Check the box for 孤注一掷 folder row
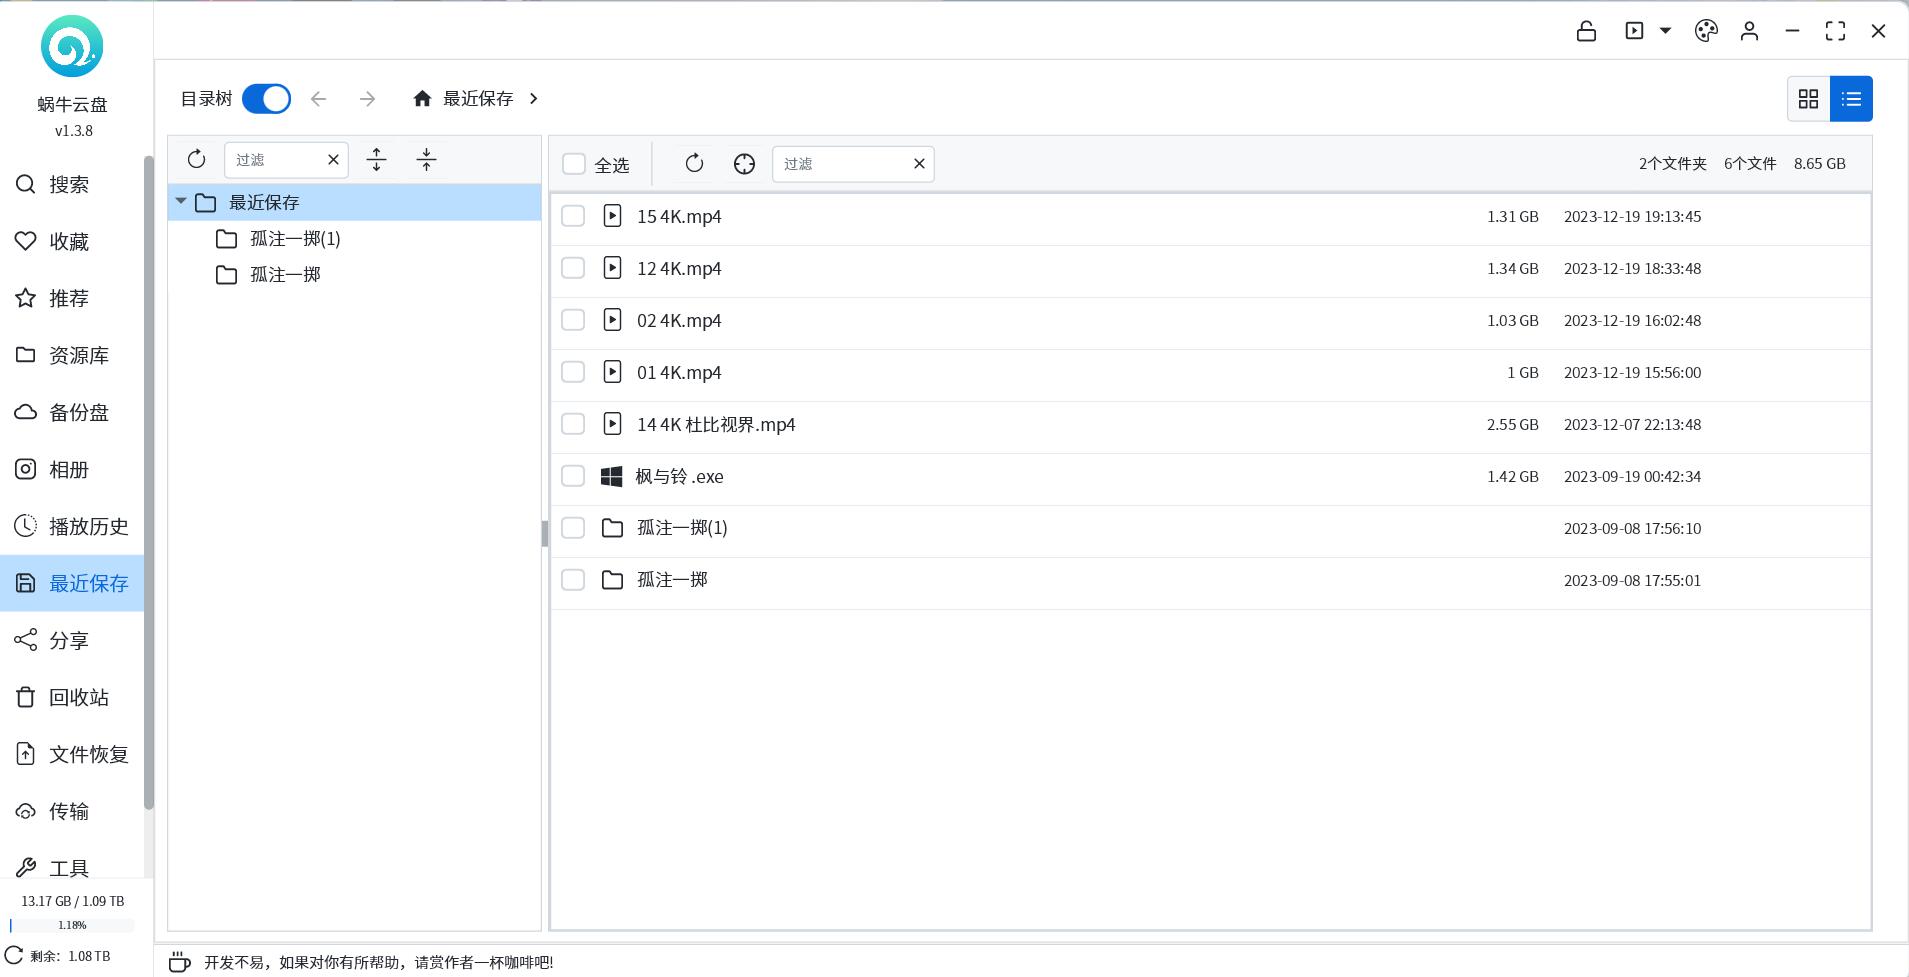This screenshot has height=977, width=1909. click(573, 580)
